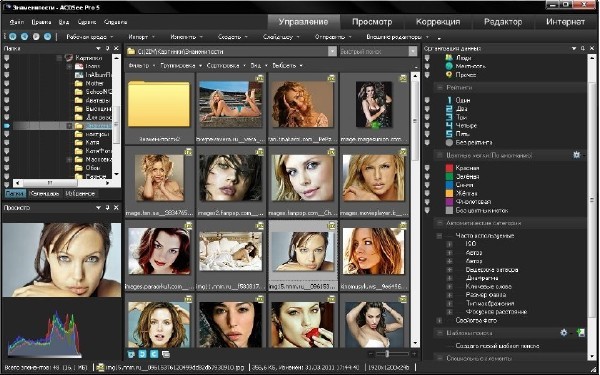600x375 pixels.
Task: Open the Правка menu
Action: [41, 22]
